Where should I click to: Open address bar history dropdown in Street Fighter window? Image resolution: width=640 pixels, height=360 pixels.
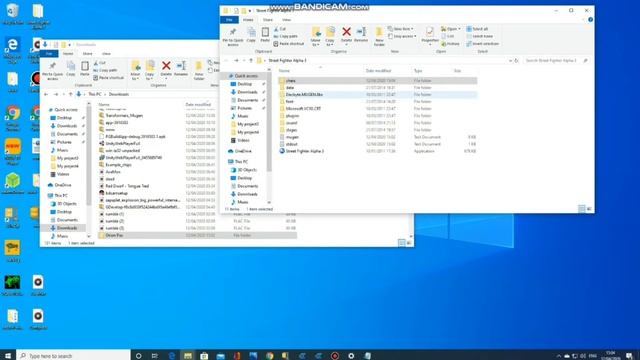[x=510, y=60]
